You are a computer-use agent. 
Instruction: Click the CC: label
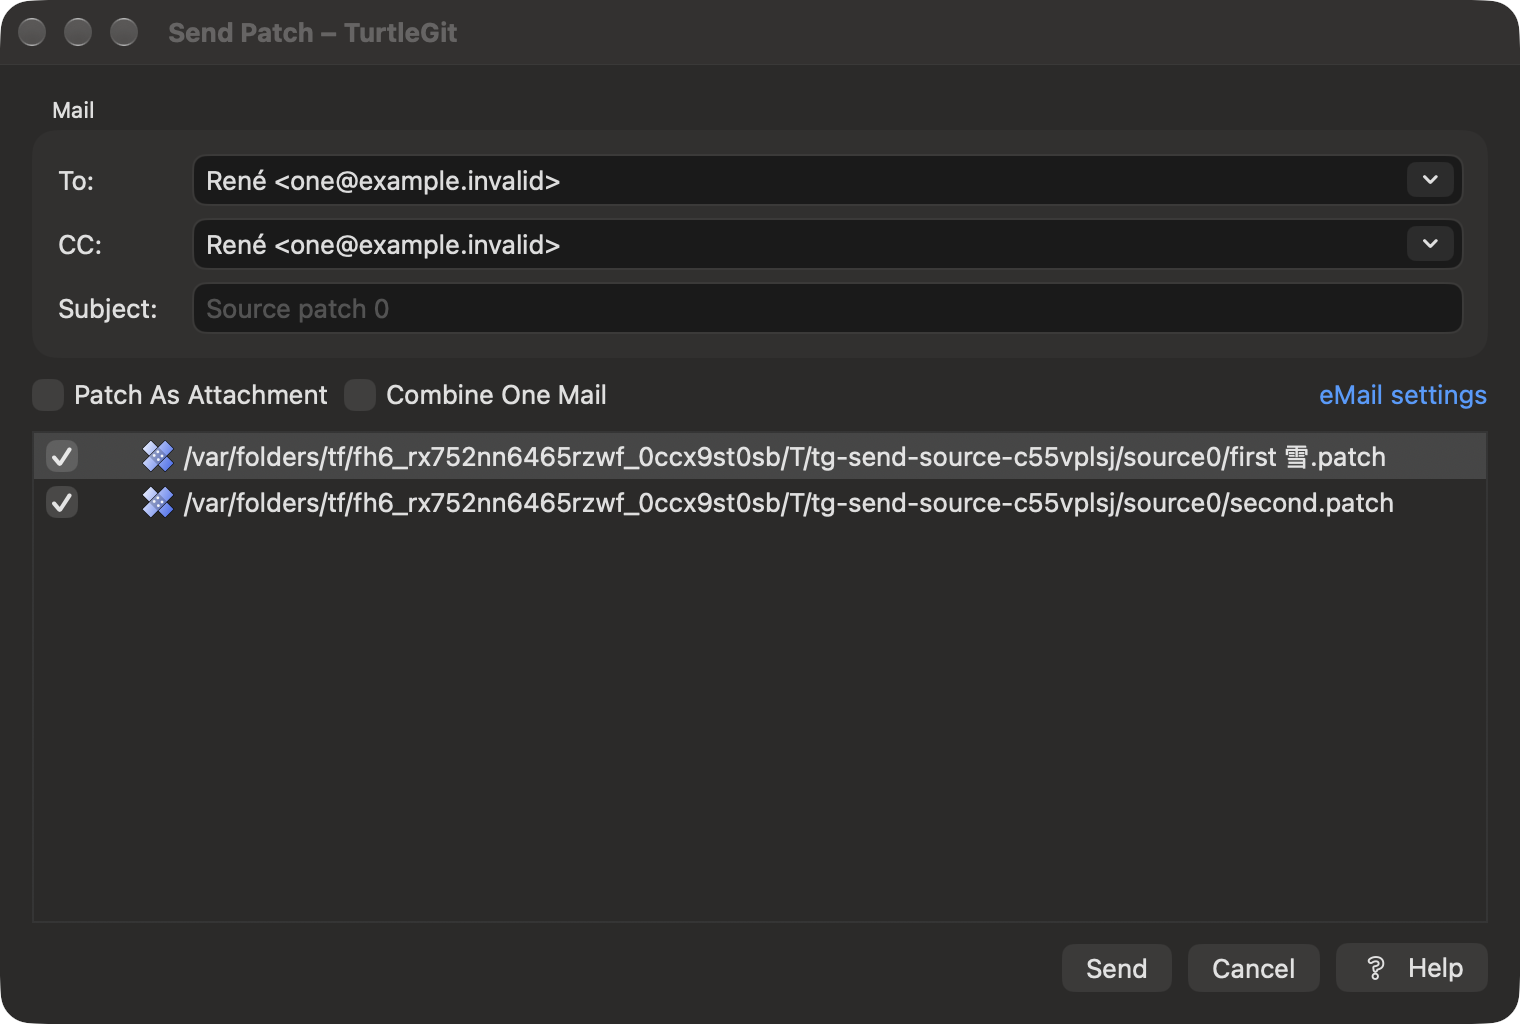point(80,245)
